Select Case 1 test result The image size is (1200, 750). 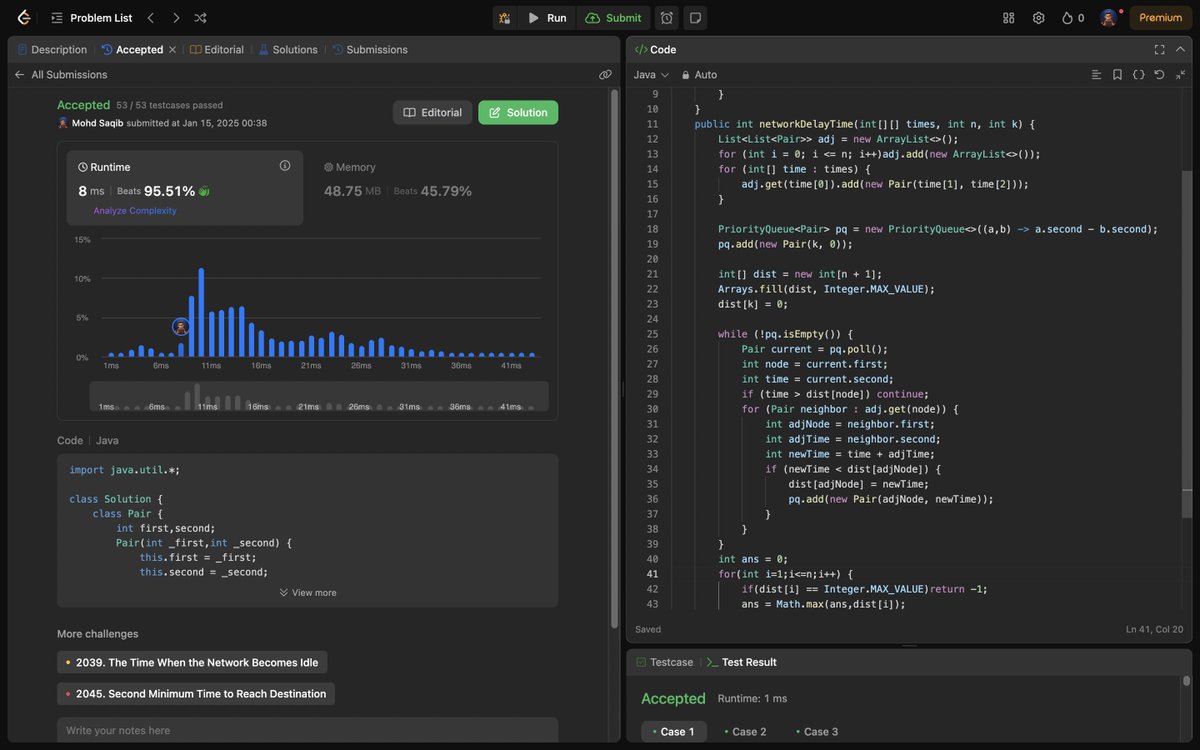pos(674,732)
